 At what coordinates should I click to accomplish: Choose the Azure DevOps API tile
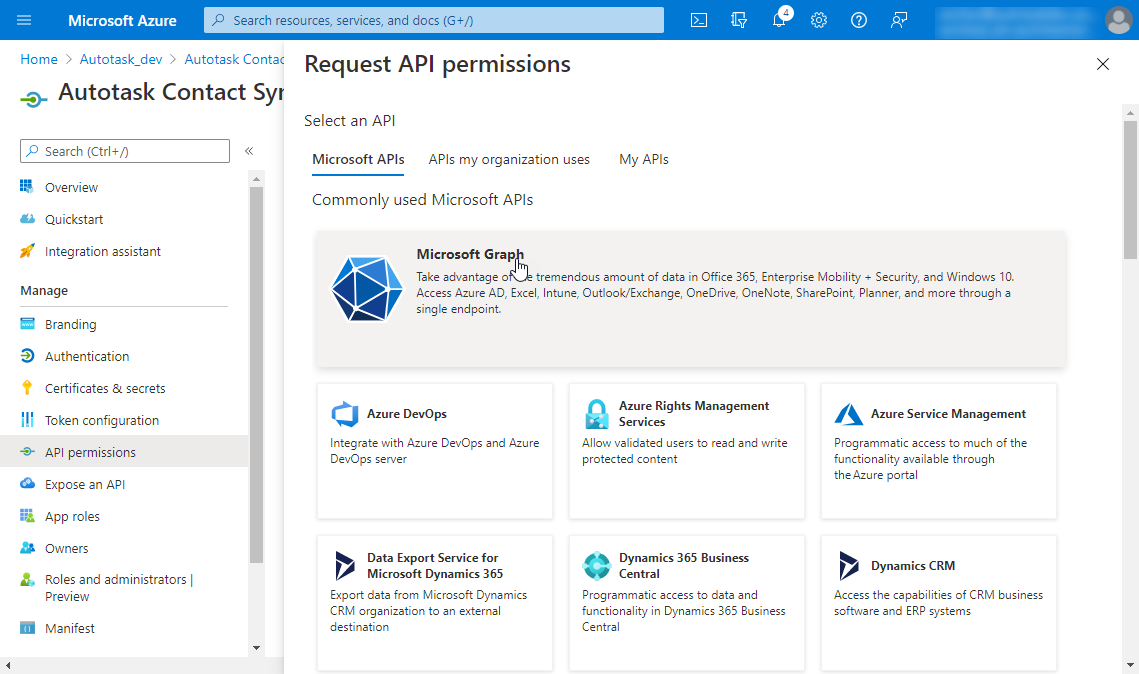coord(434,450)
